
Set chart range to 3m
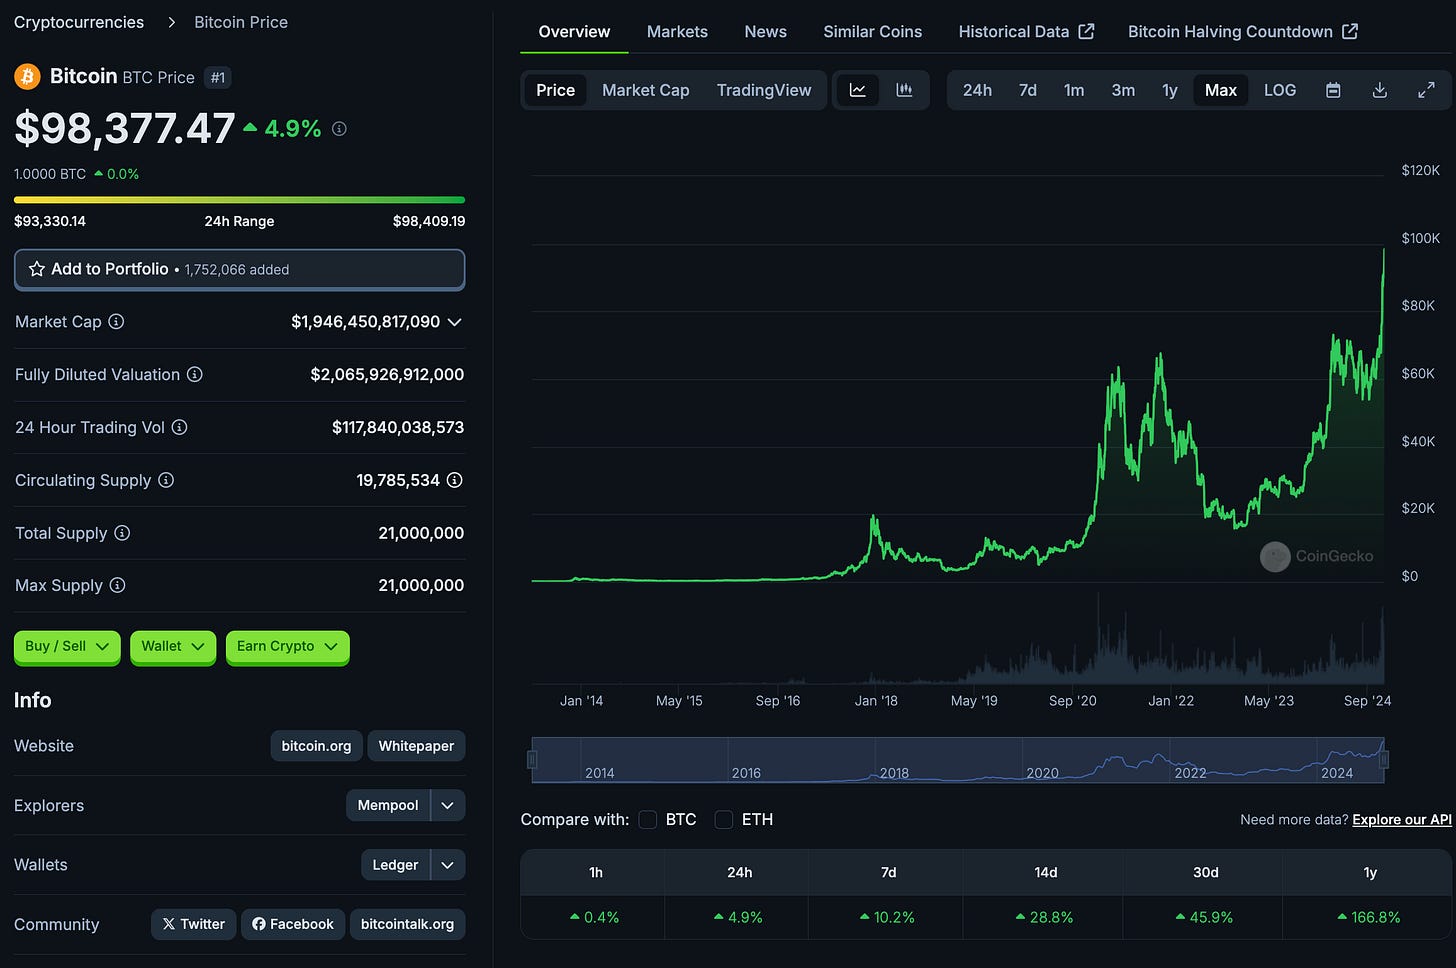click(1123, 90)
